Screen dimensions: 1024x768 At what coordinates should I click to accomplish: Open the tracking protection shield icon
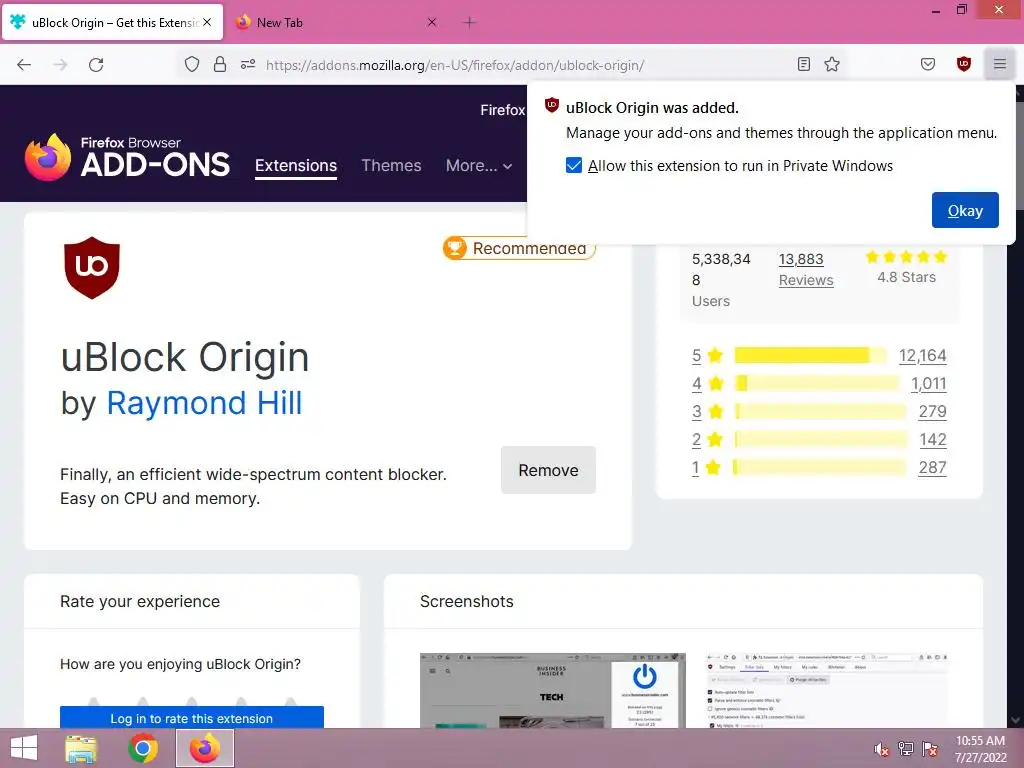pyautogui.click(x=191, y=65)
